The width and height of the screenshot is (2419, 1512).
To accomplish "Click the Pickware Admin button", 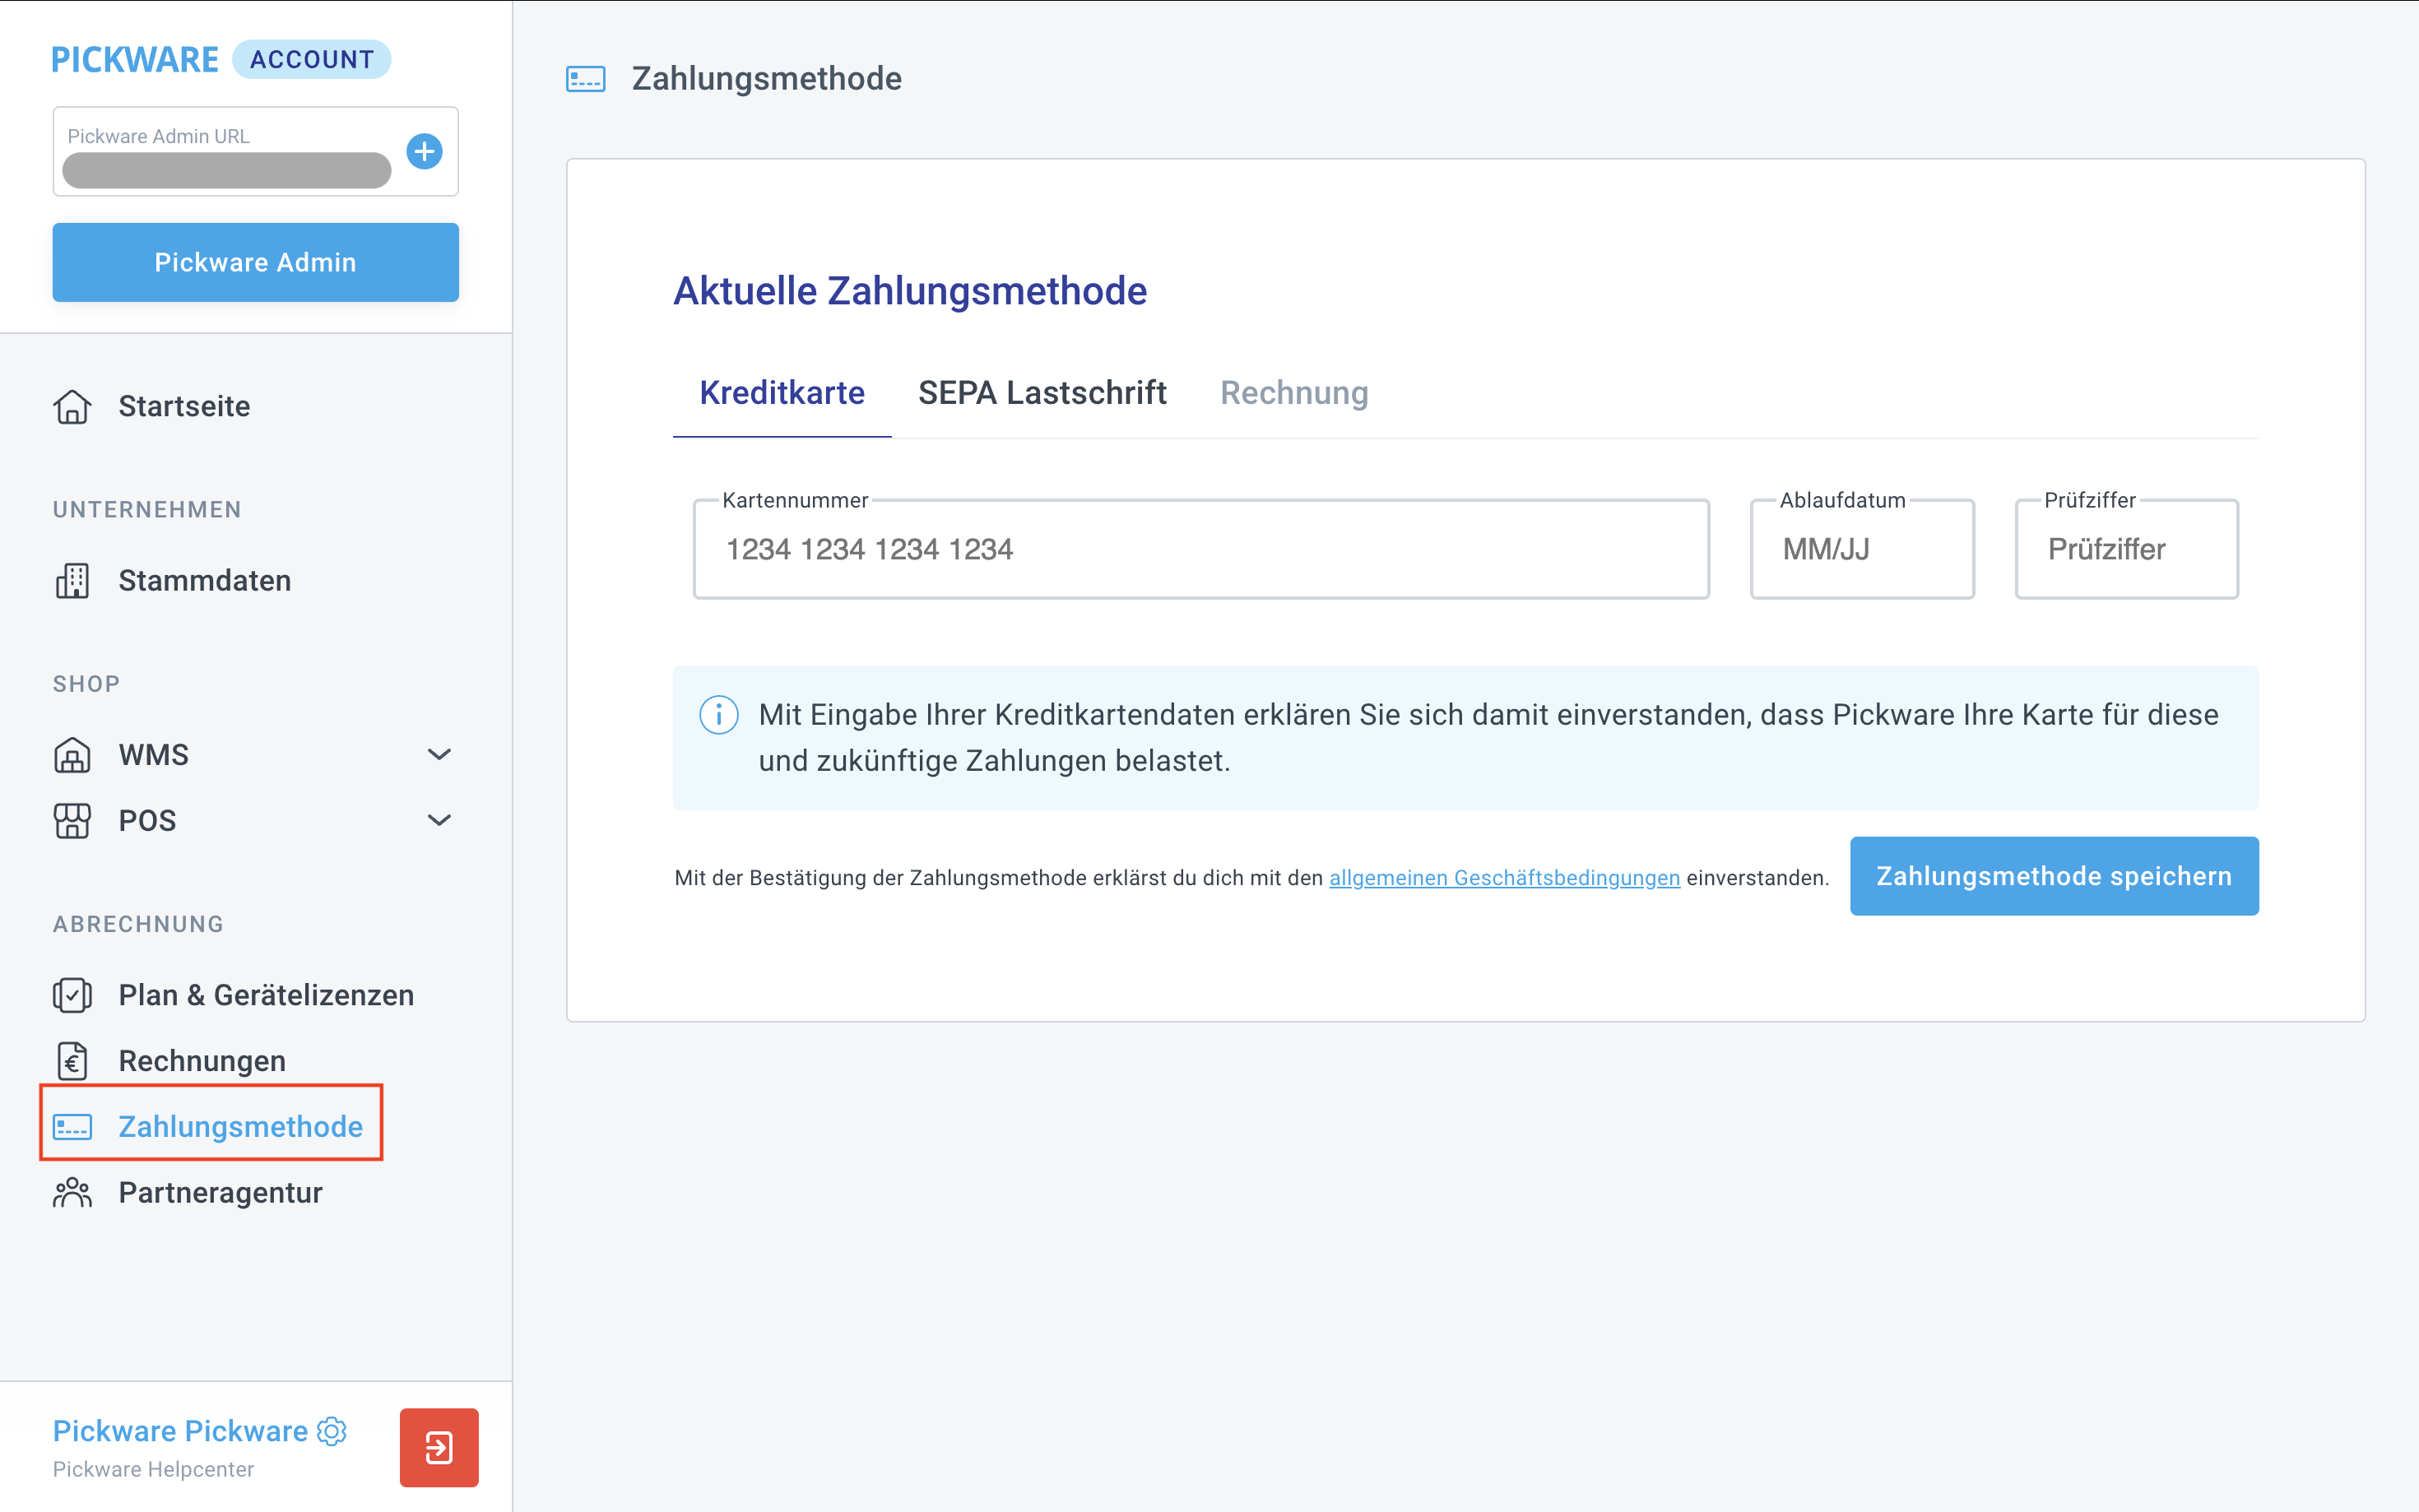I will coord(255,262).
